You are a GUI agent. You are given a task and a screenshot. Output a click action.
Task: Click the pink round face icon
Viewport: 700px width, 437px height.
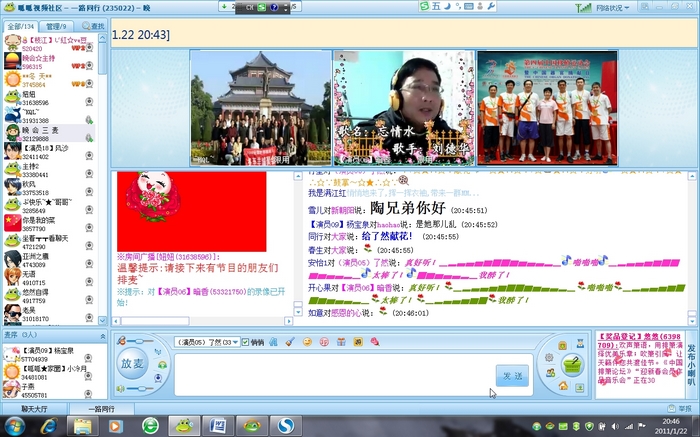point(324,342)
